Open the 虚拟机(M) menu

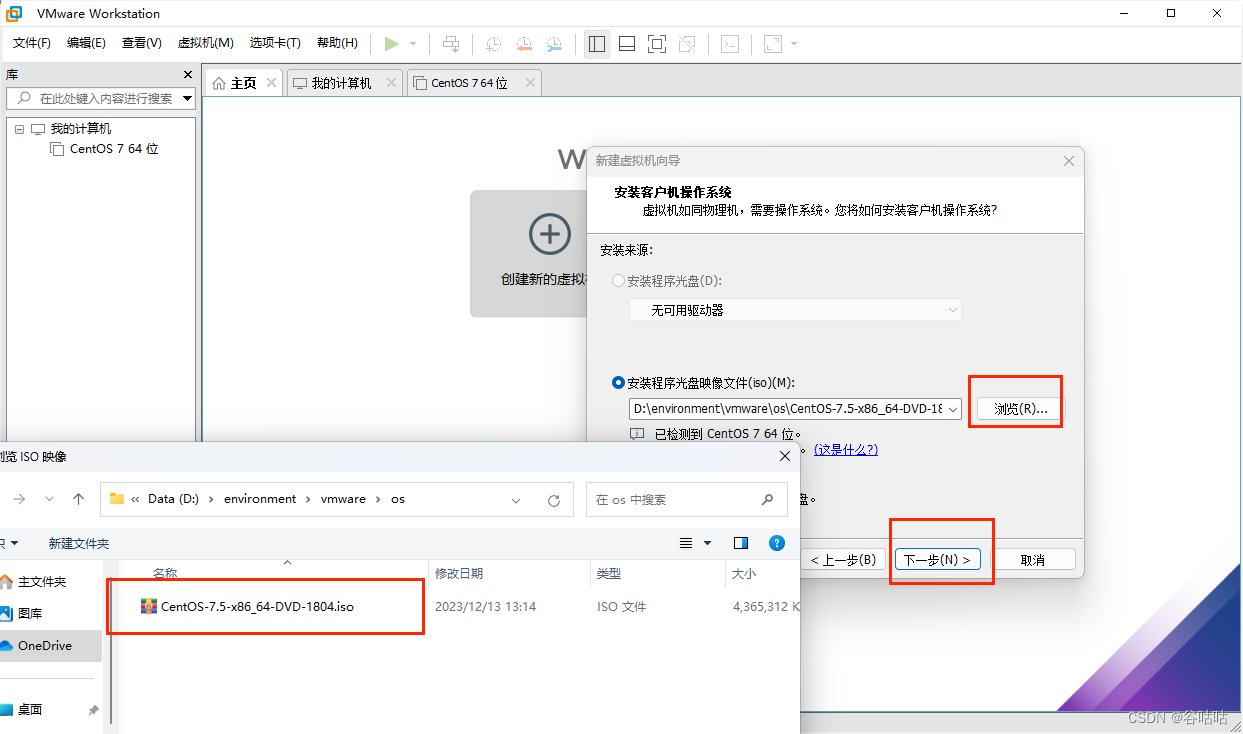pyautogui.click(x=205, y=43)
